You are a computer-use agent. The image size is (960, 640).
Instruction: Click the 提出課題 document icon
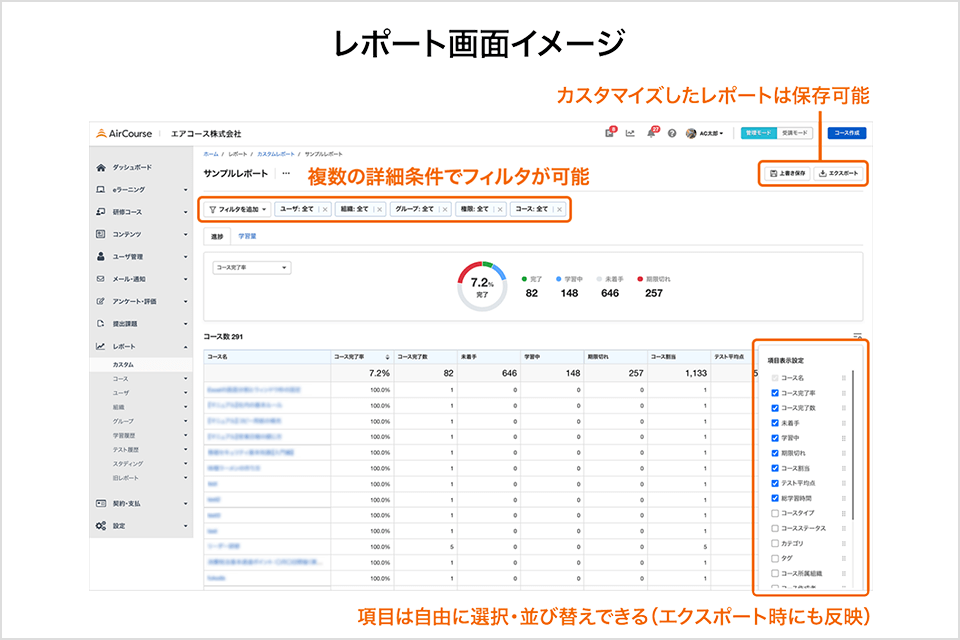(x=101, y=323)
